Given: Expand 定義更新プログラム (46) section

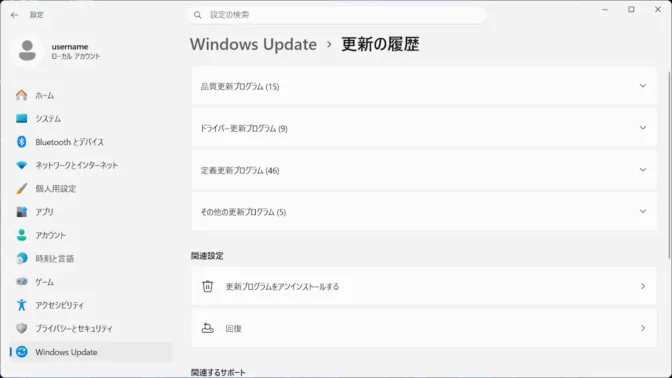Looking at the screenshot, I should [424, 170].
